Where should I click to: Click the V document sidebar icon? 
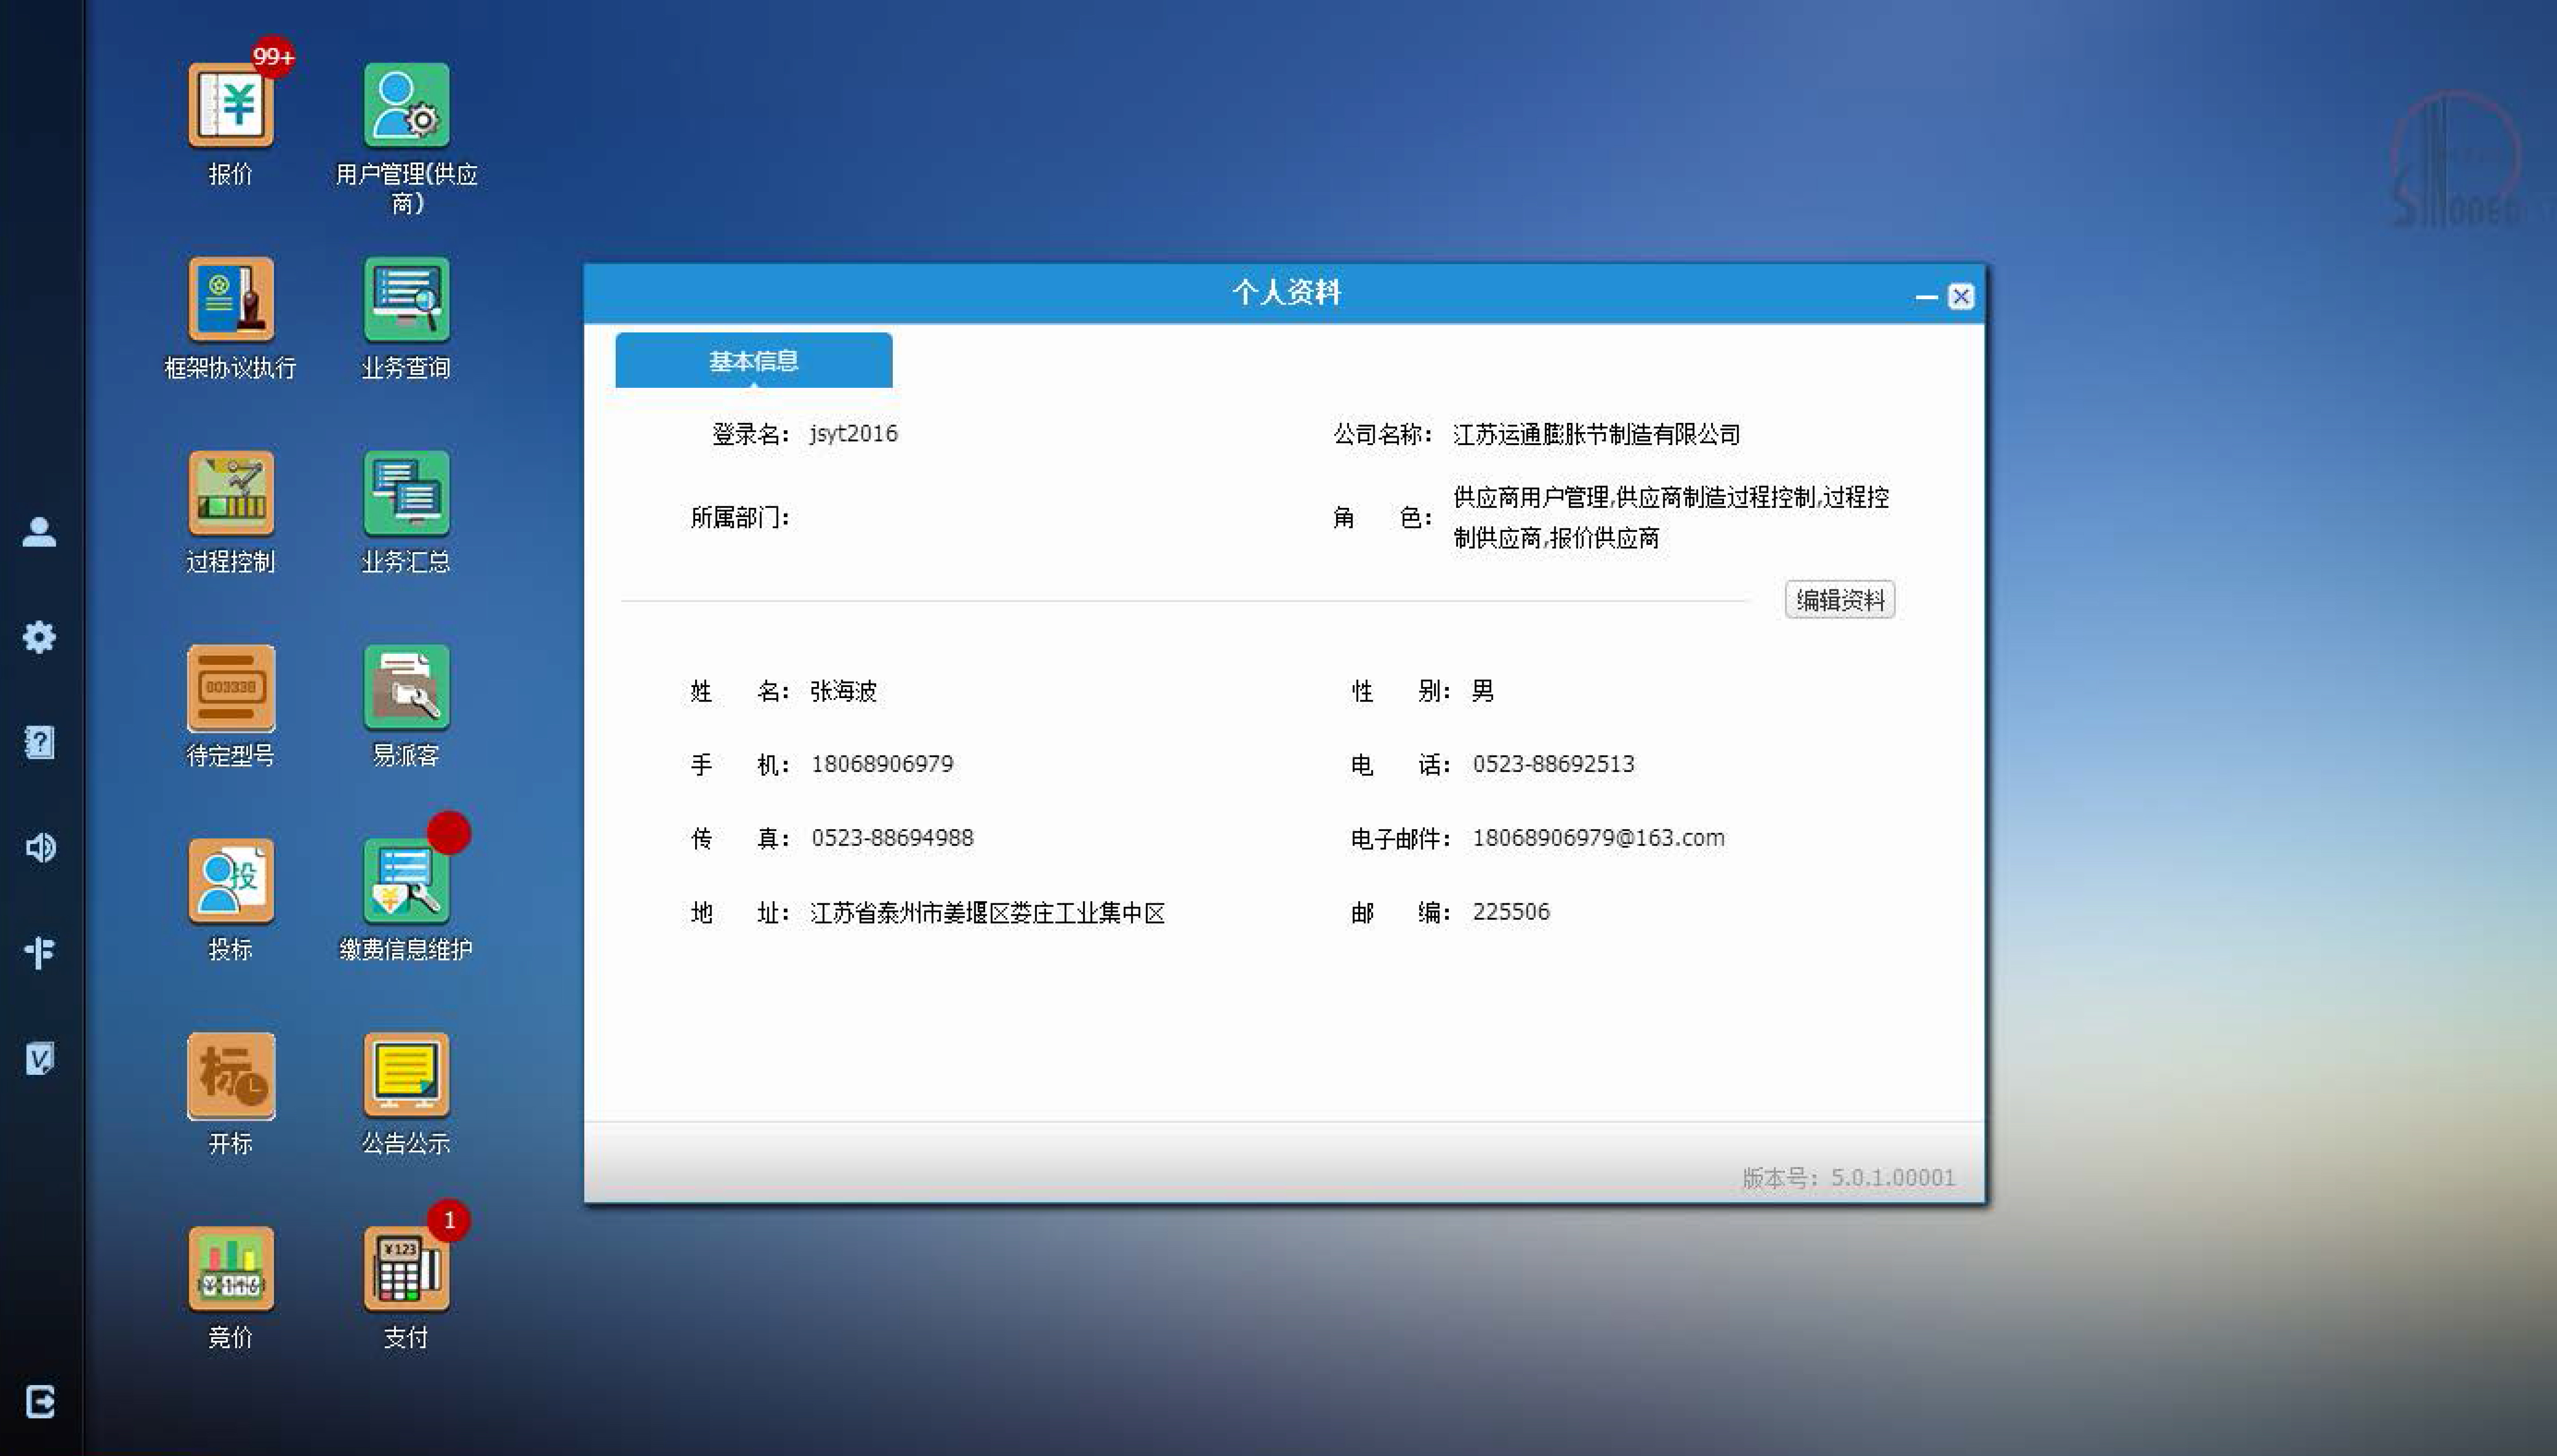39,1058
